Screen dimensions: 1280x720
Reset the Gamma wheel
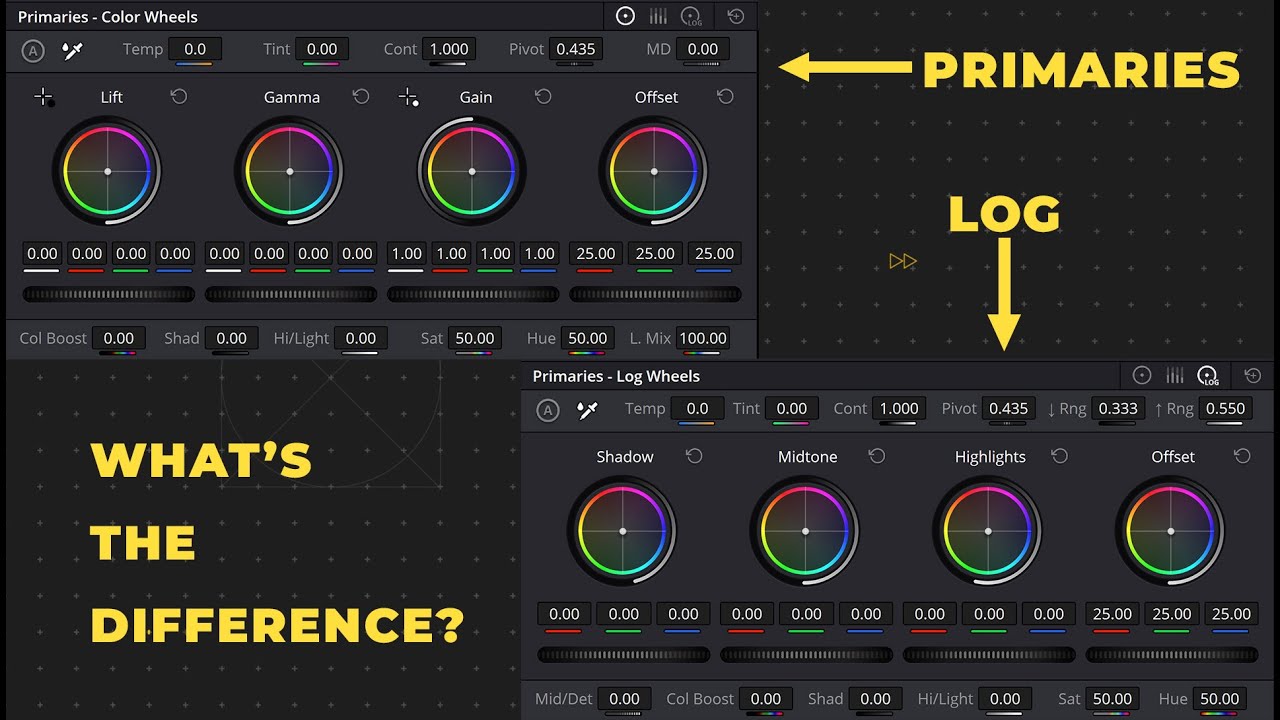point(361,96)
